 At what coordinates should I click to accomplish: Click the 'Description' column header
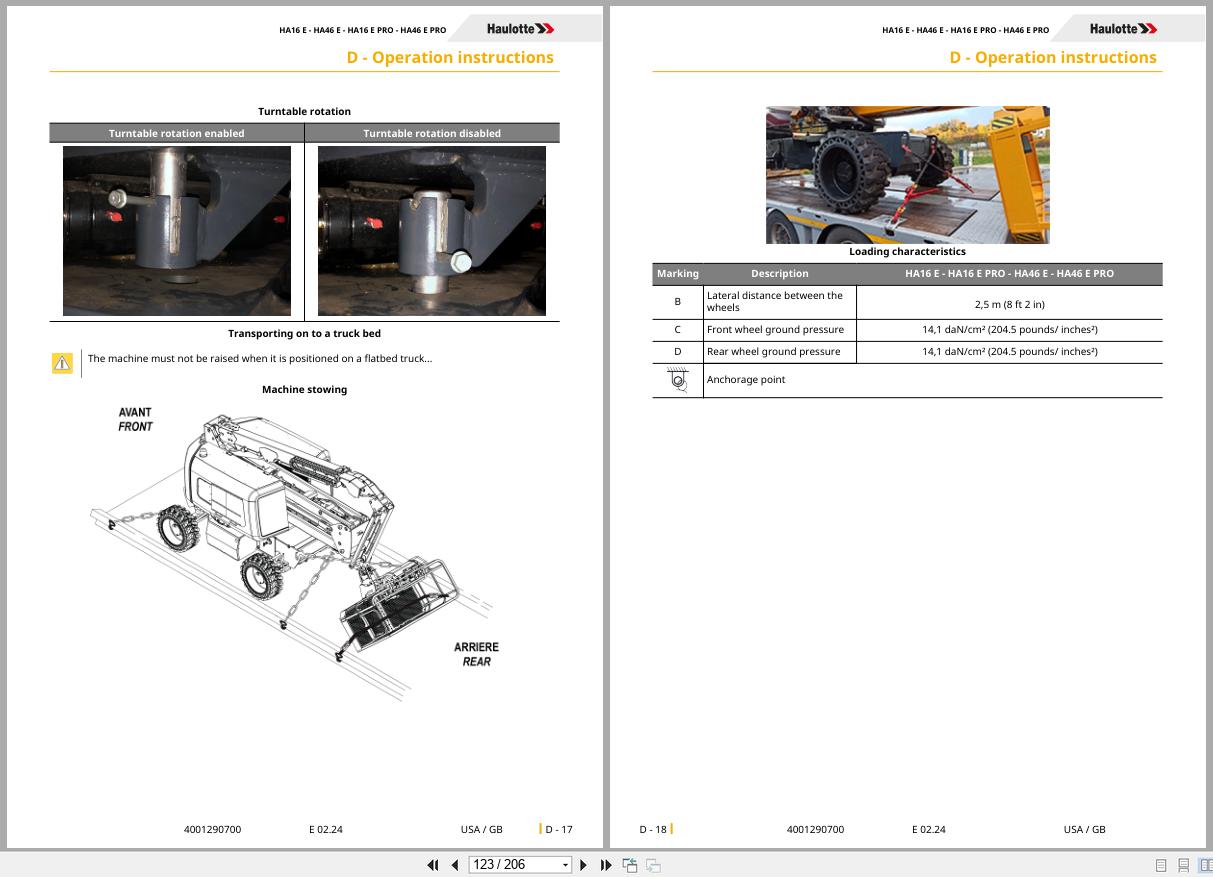coord(780,273)
